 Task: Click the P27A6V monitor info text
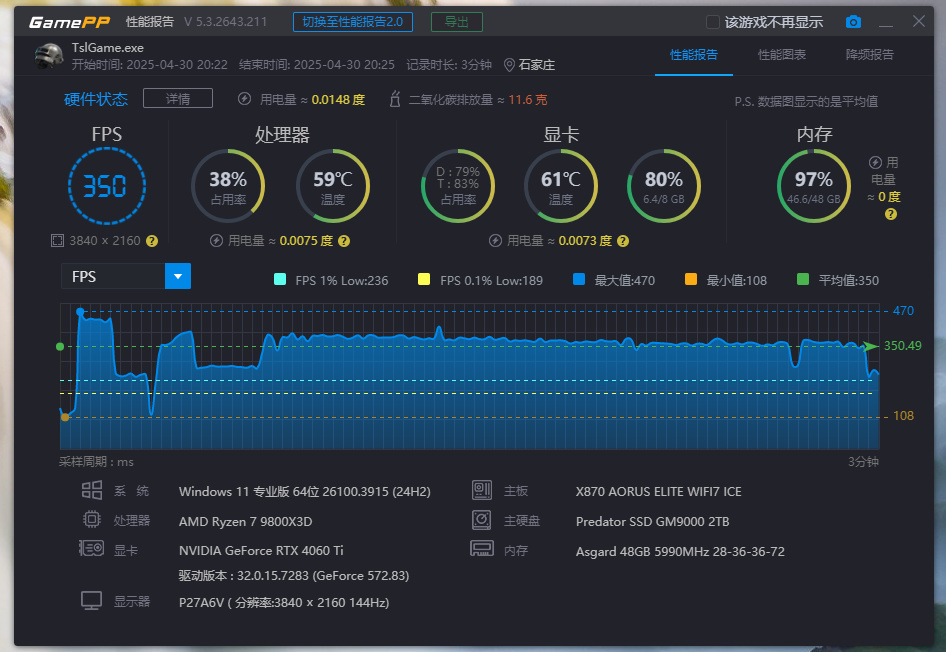pos(284,603)
